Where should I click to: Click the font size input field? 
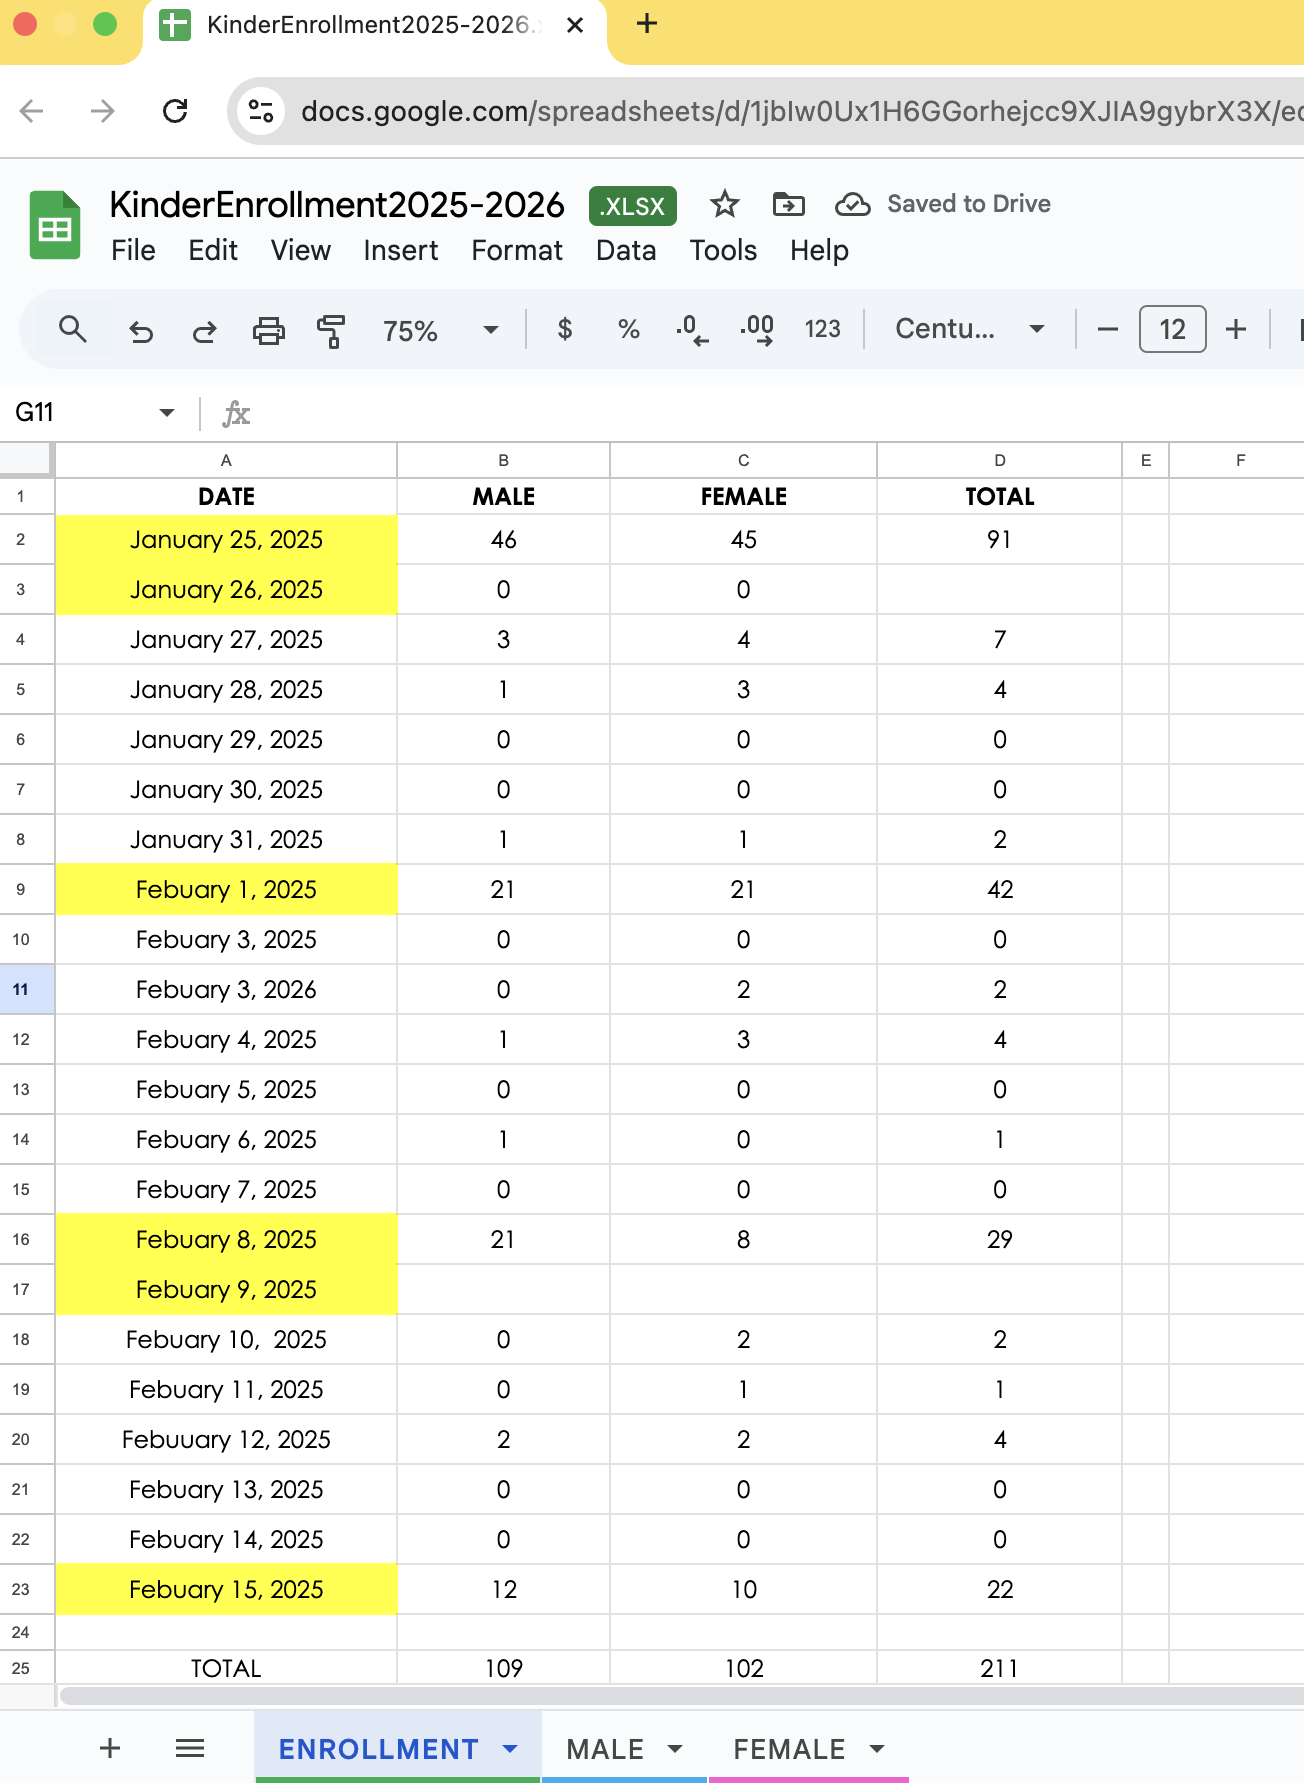click(1172, 329)
